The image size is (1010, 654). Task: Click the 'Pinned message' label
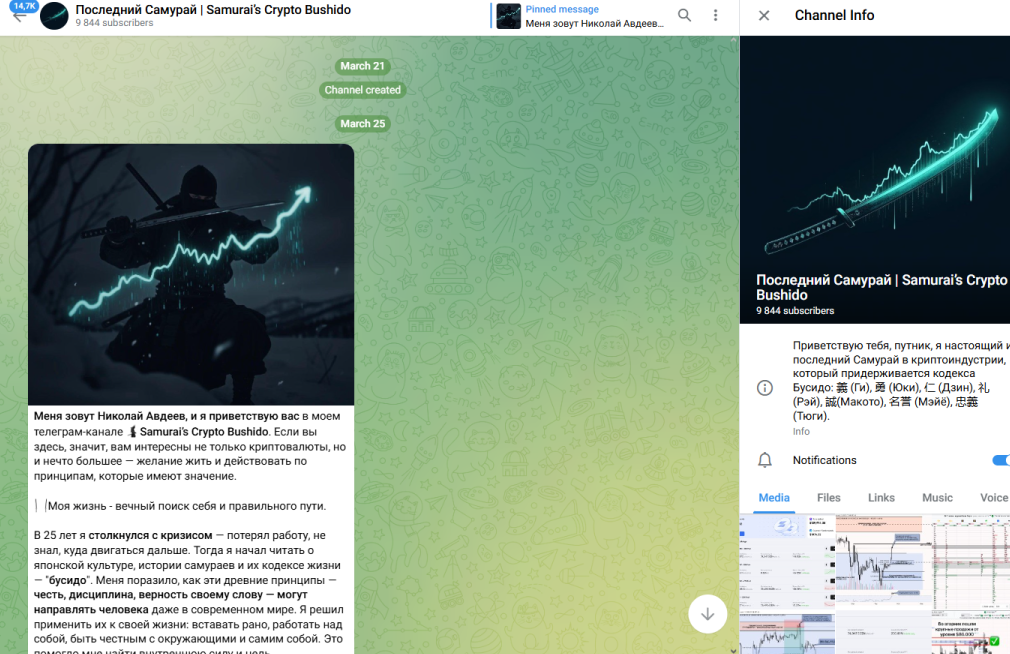tap(562, 9)
